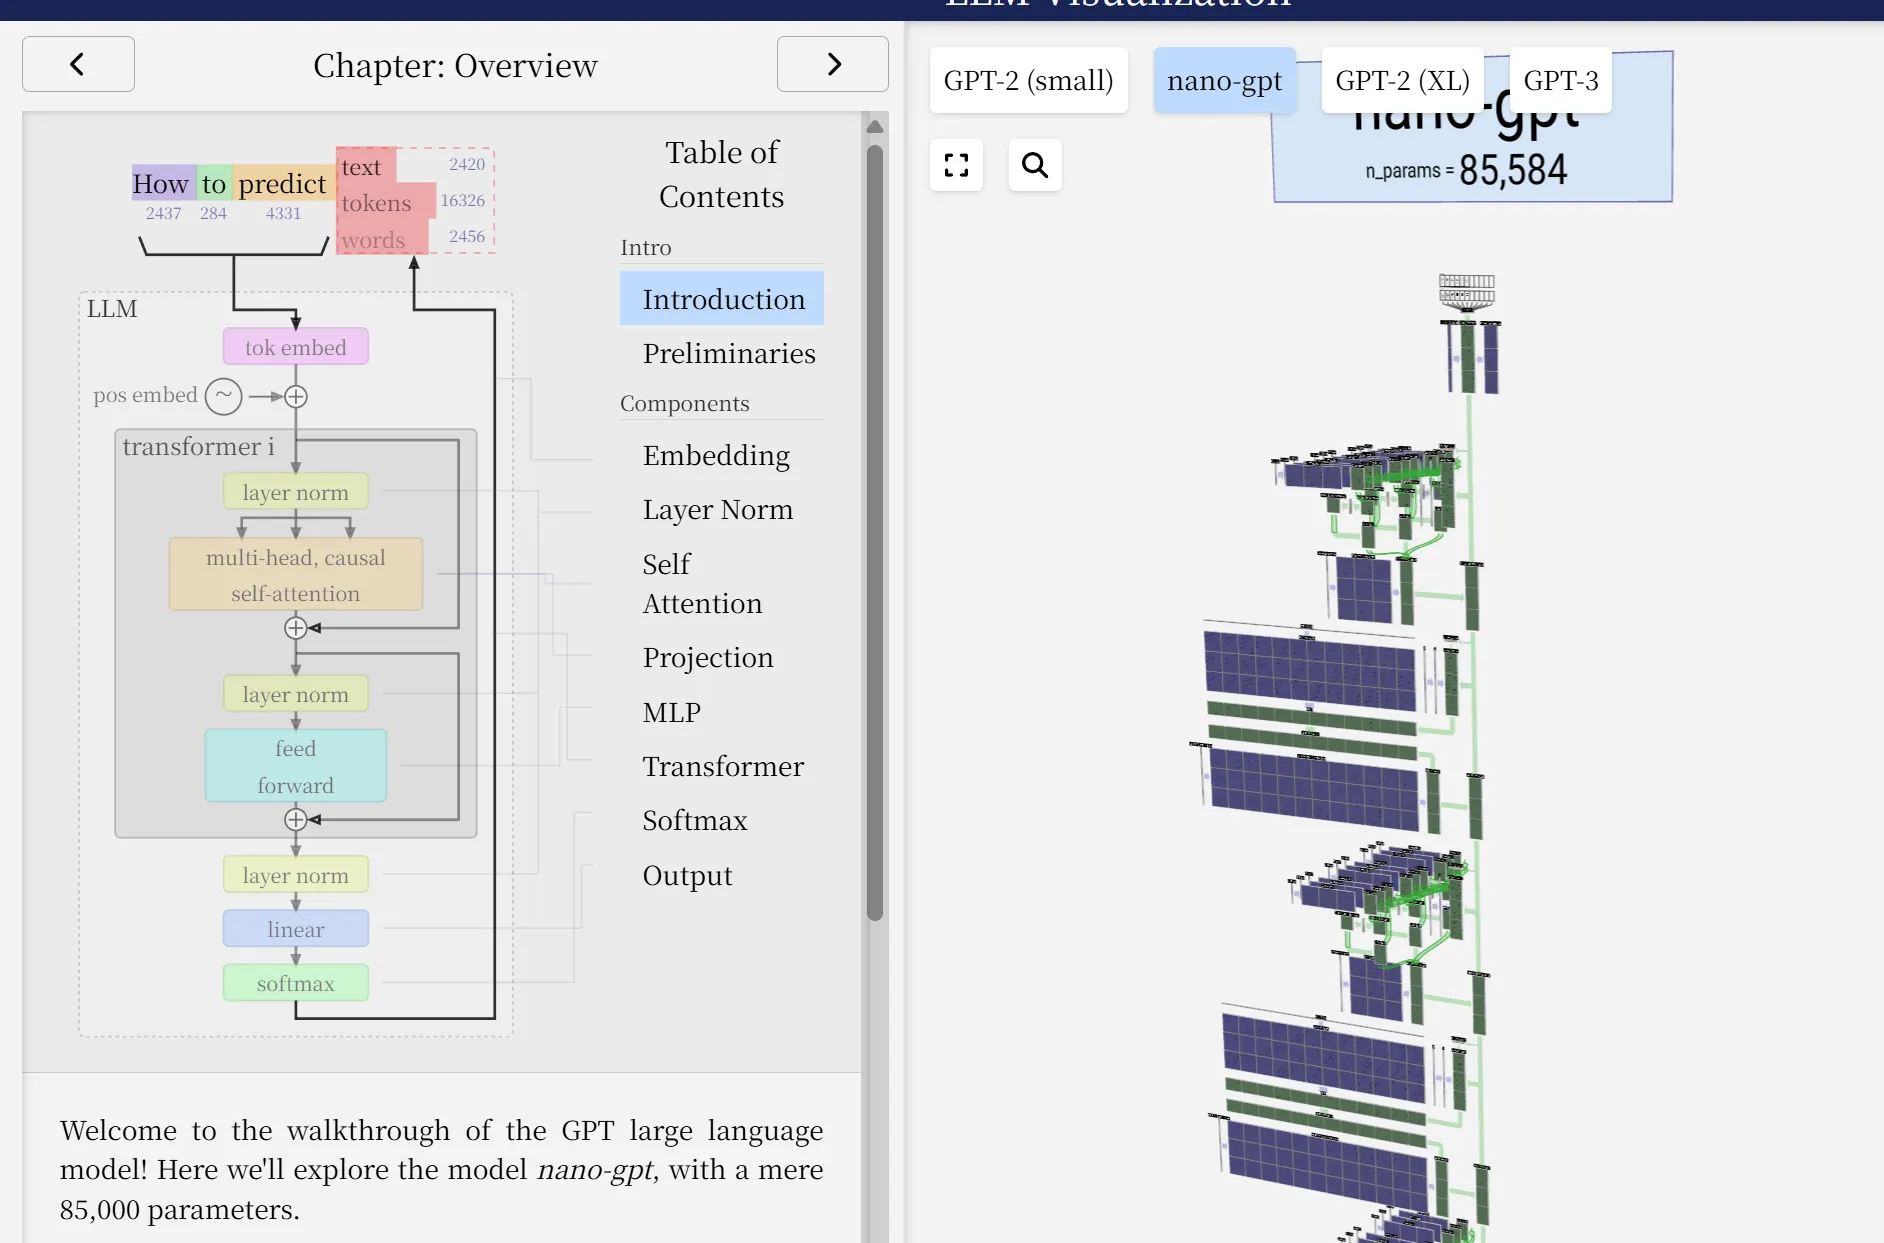Viewport: 1884px width, 1243px height.
Task: Click the softmax block in diagram
Action: click(296, 983)
